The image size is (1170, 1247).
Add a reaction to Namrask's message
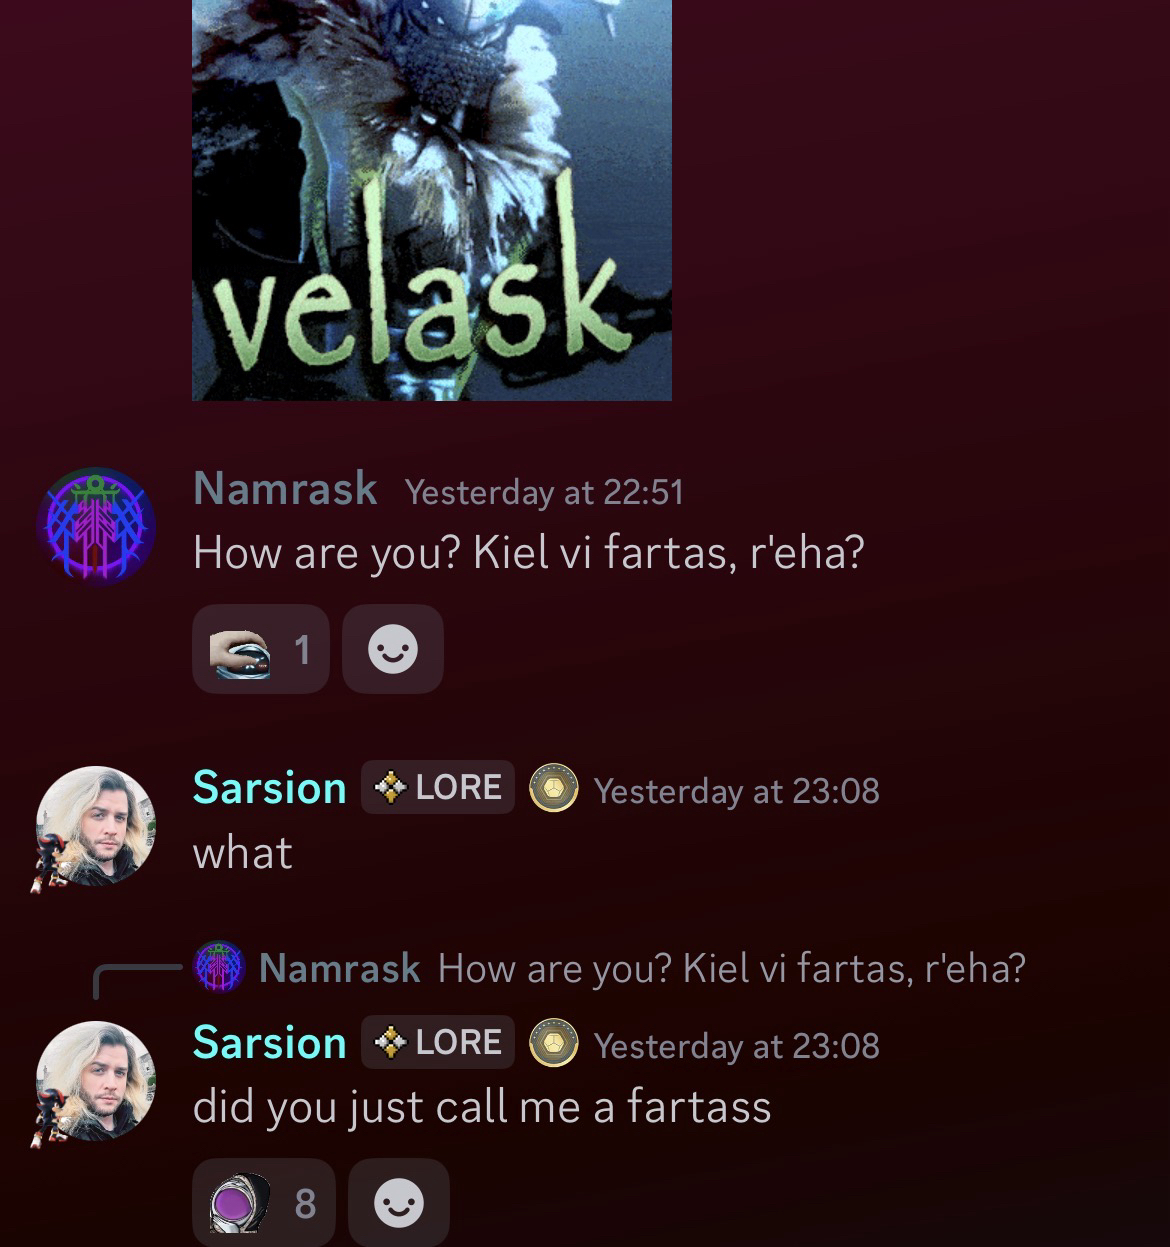393,649
